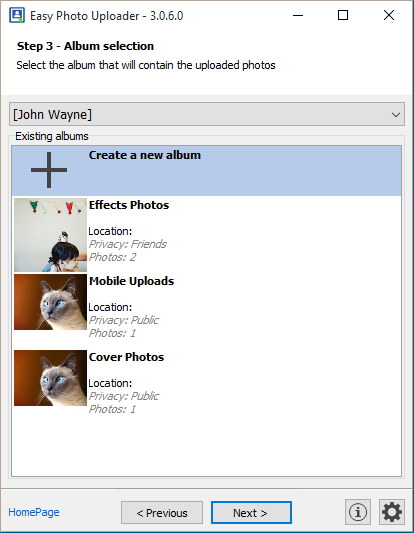Click the 'Cover Photos' album title

[126, 357]
